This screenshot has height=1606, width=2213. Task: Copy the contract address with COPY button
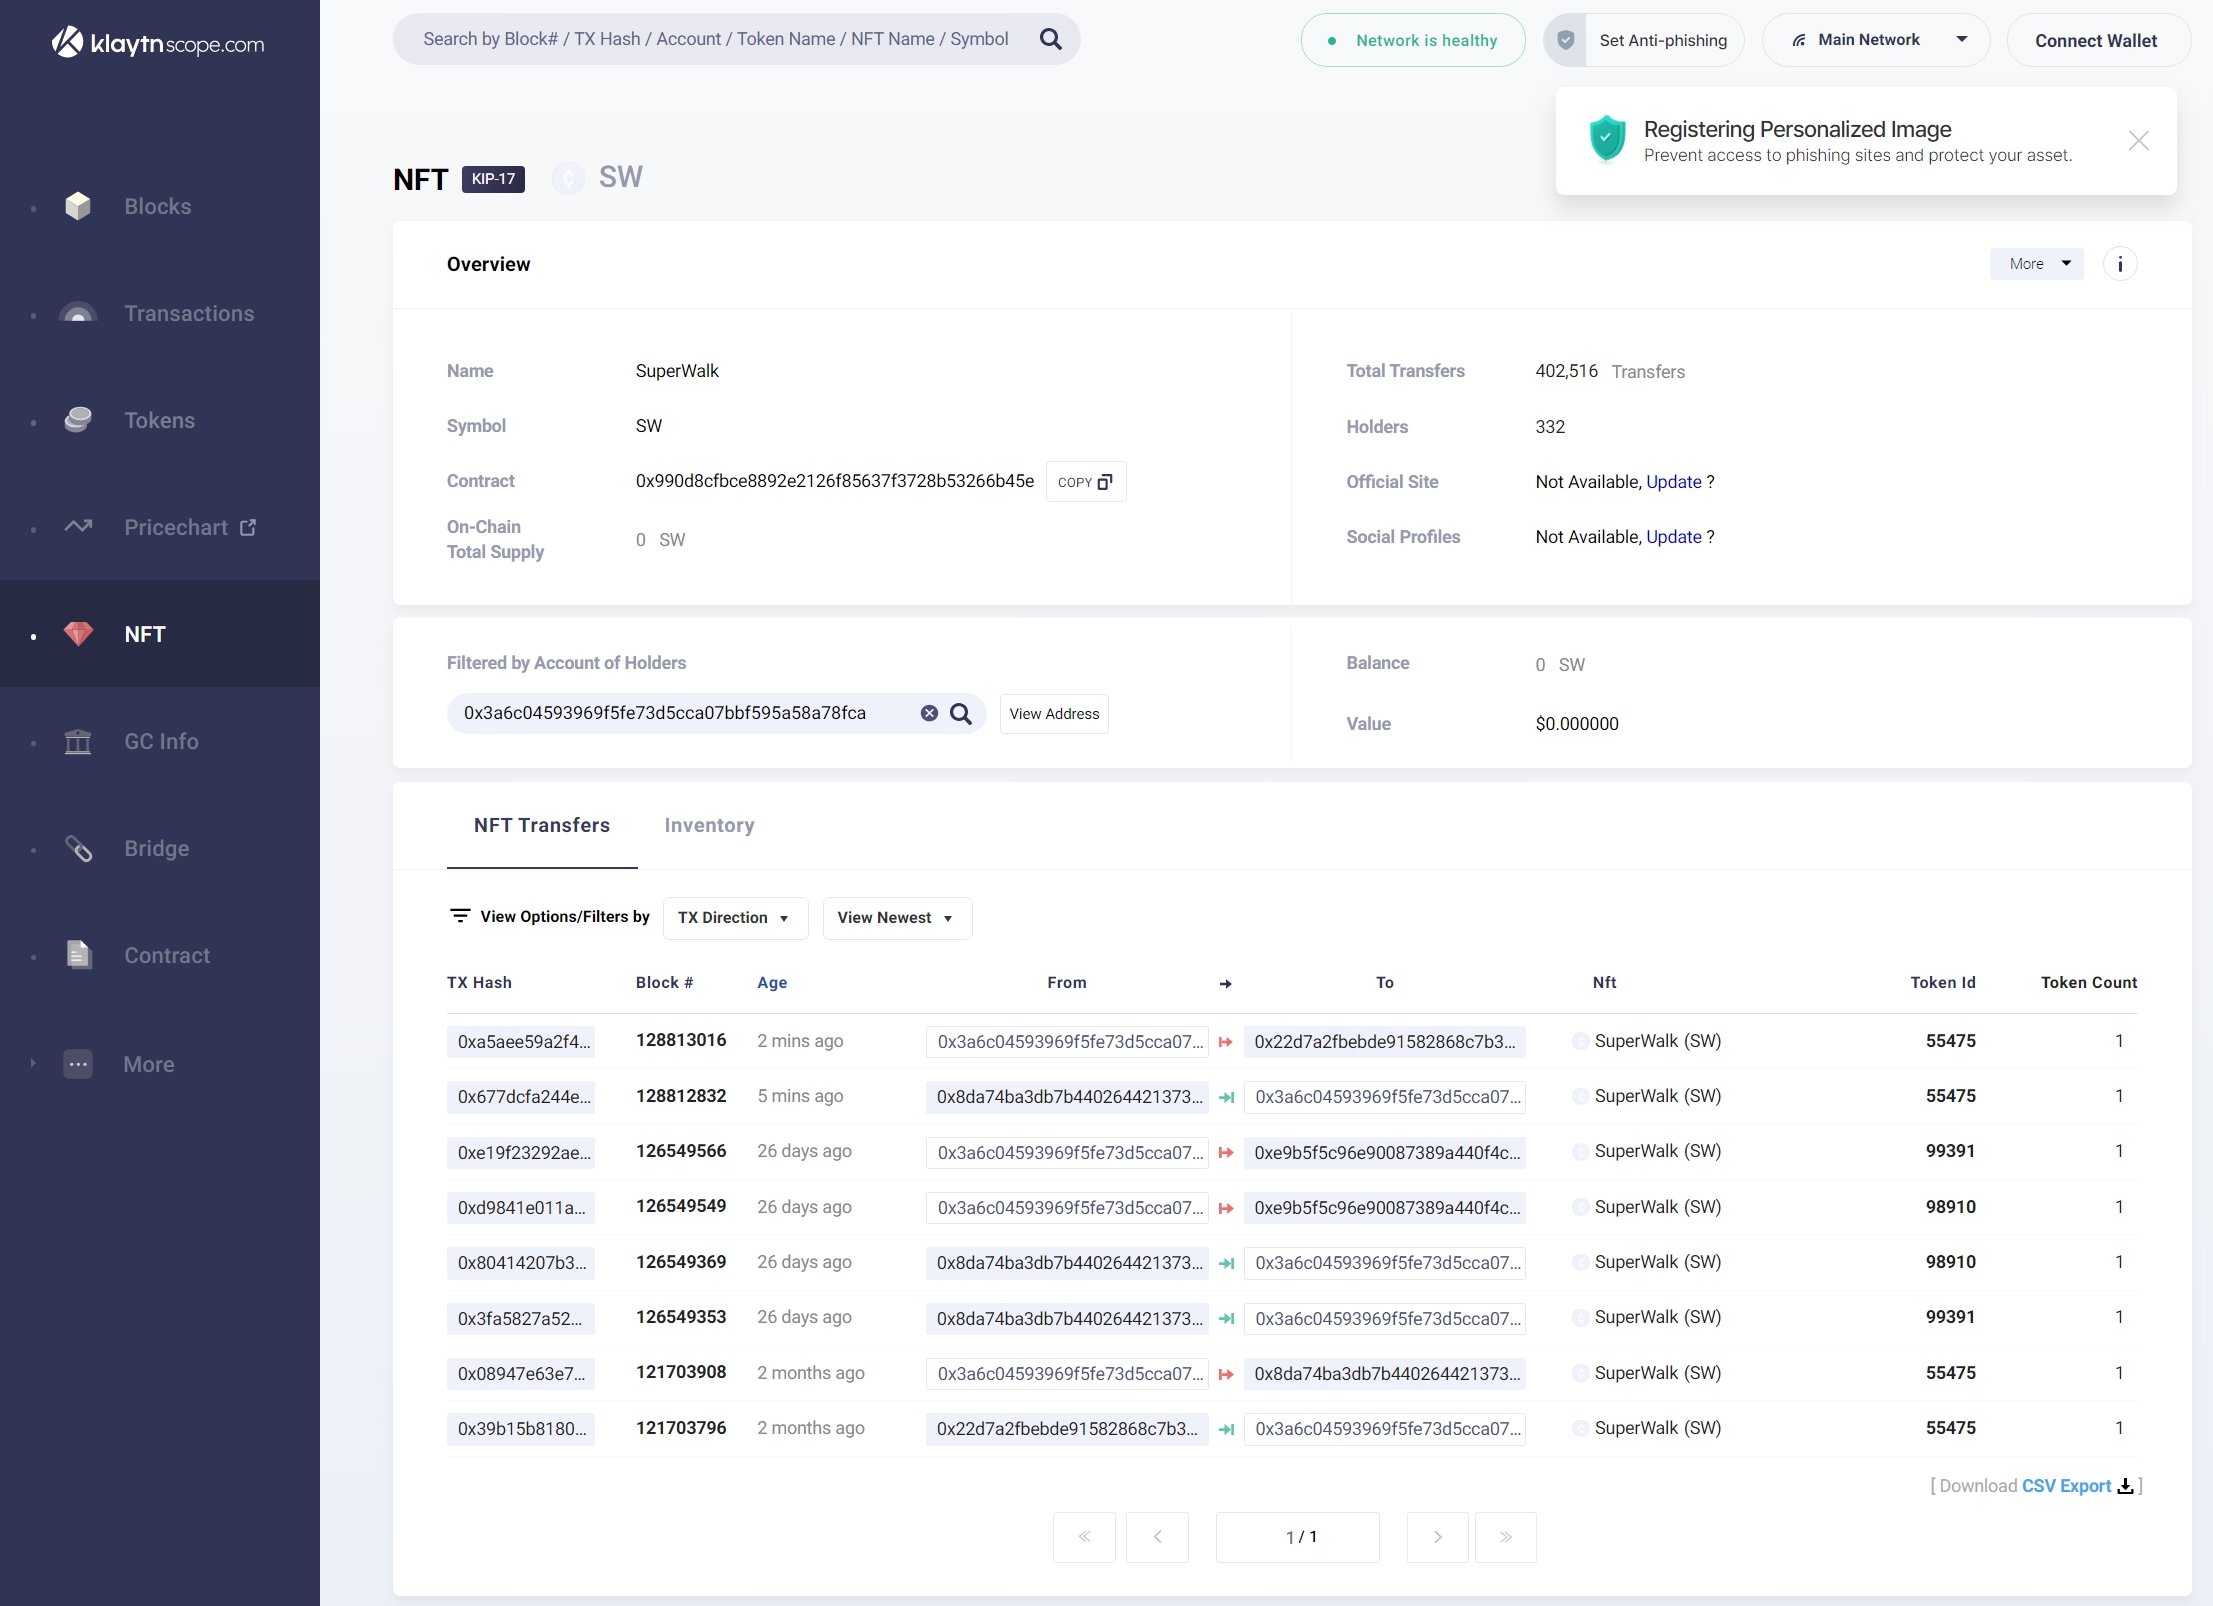(1085, 482)
